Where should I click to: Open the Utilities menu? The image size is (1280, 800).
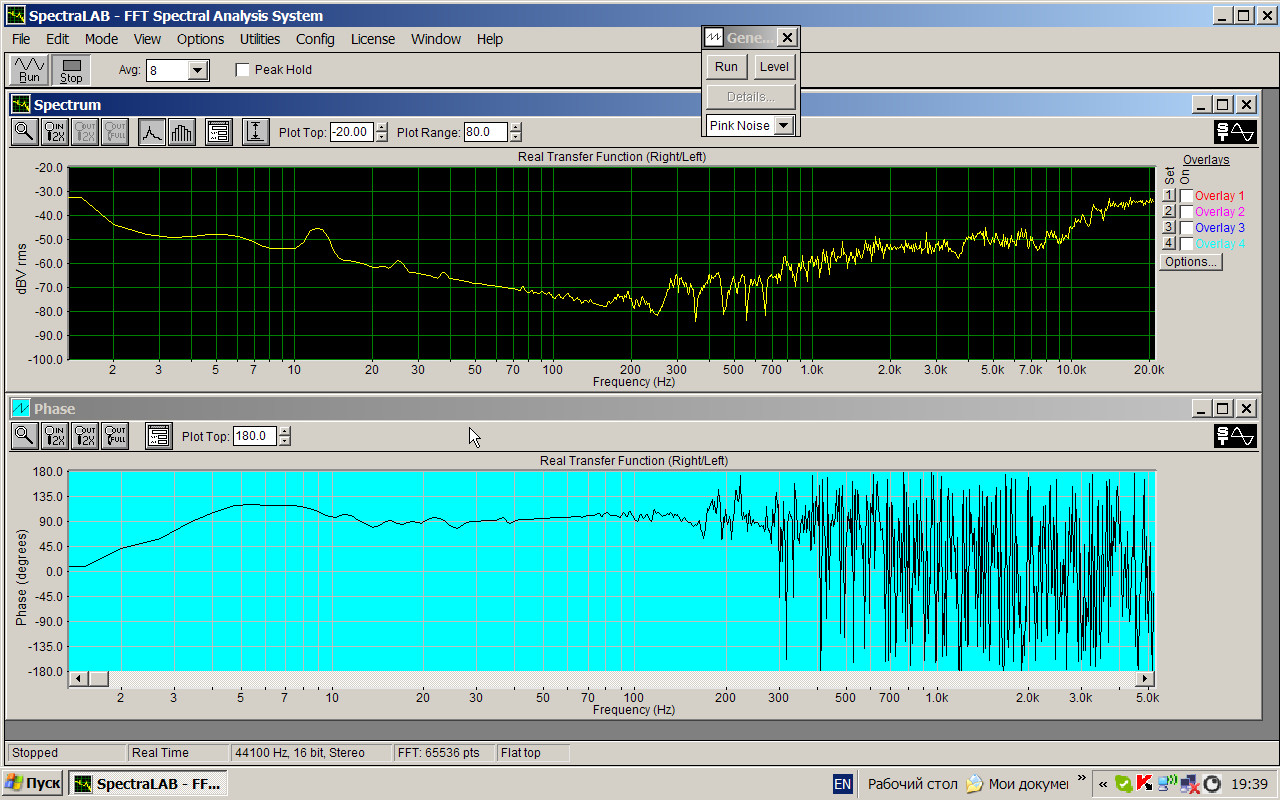tap(259, 39)
